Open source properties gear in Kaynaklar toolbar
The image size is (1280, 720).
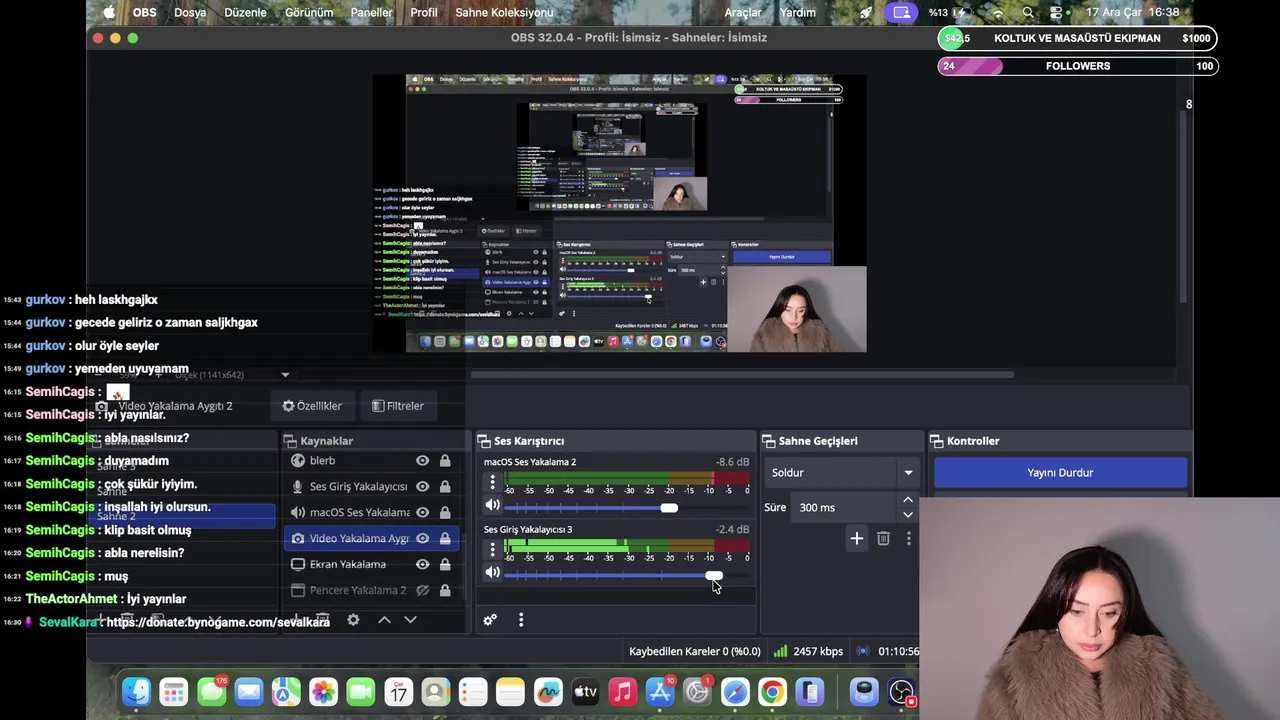pyautogui.click(x=353, y=620)
